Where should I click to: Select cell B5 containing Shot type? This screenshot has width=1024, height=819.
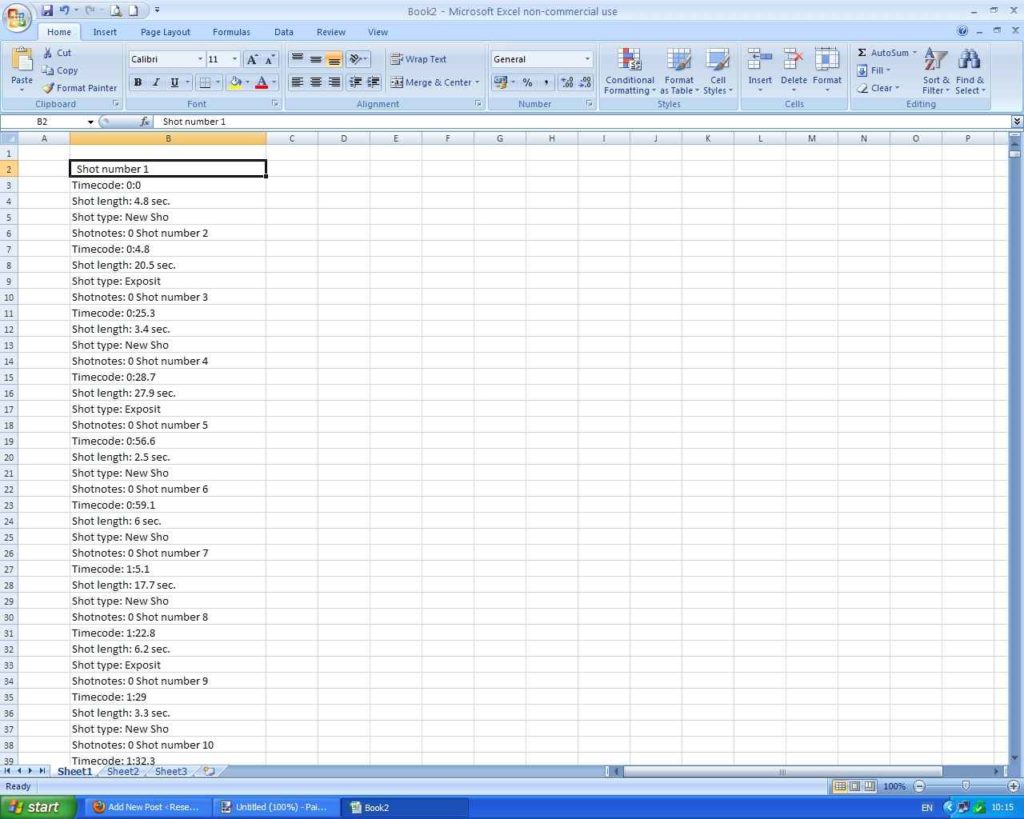[x=167, y=217]
